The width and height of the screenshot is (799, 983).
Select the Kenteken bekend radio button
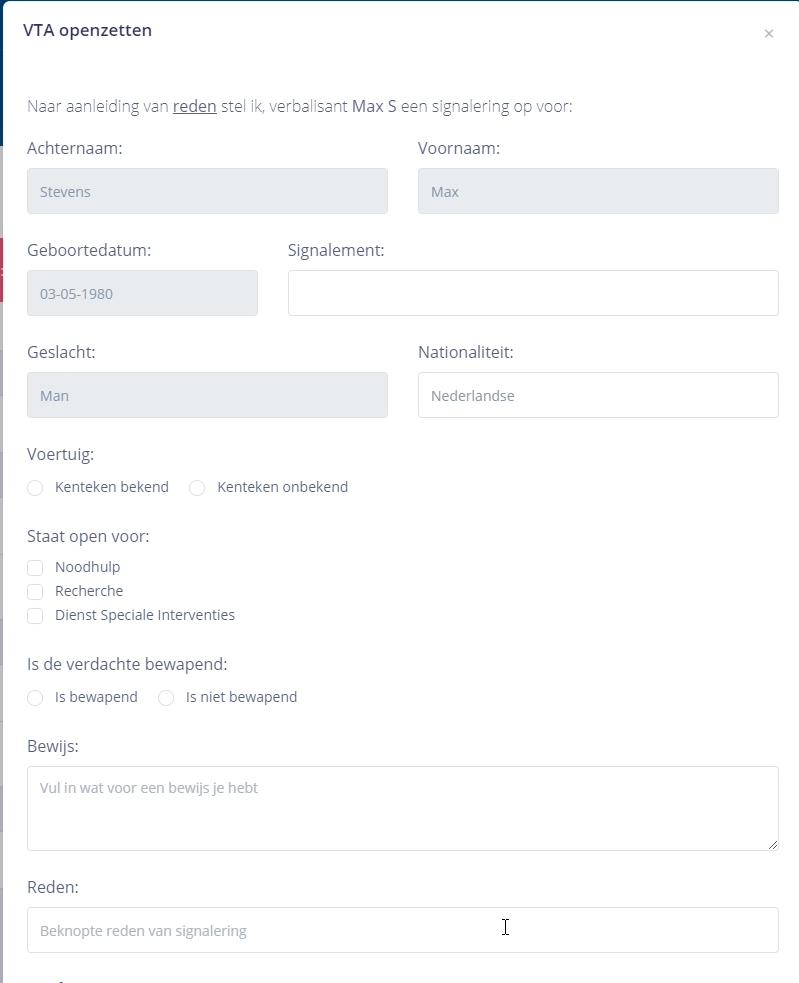(x=35, y=488)
